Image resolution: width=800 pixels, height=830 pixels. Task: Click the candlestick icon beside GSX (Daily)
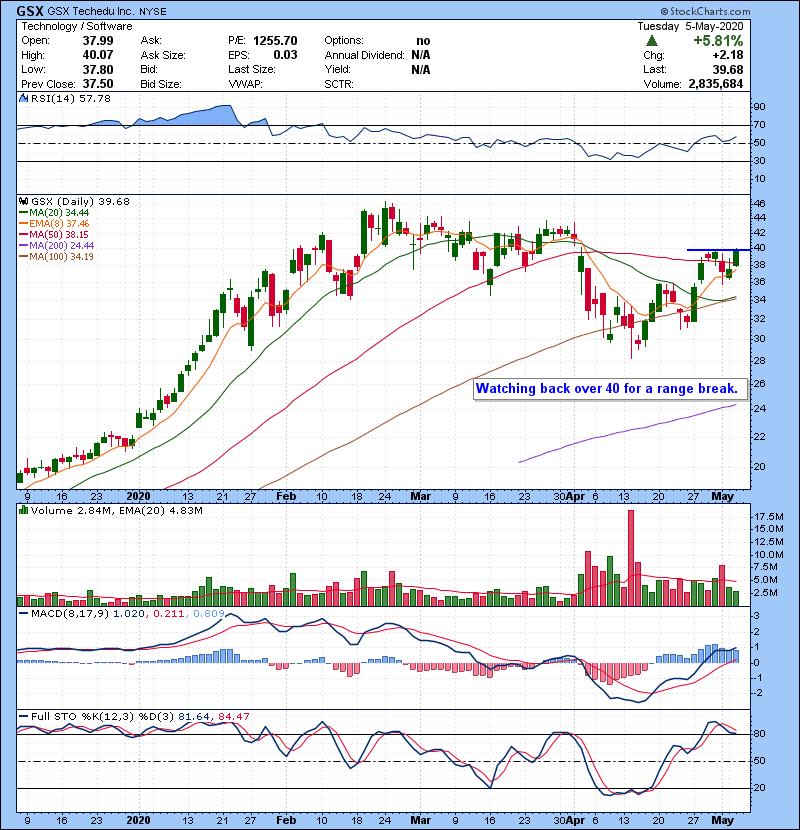click(x=23, y=202)
